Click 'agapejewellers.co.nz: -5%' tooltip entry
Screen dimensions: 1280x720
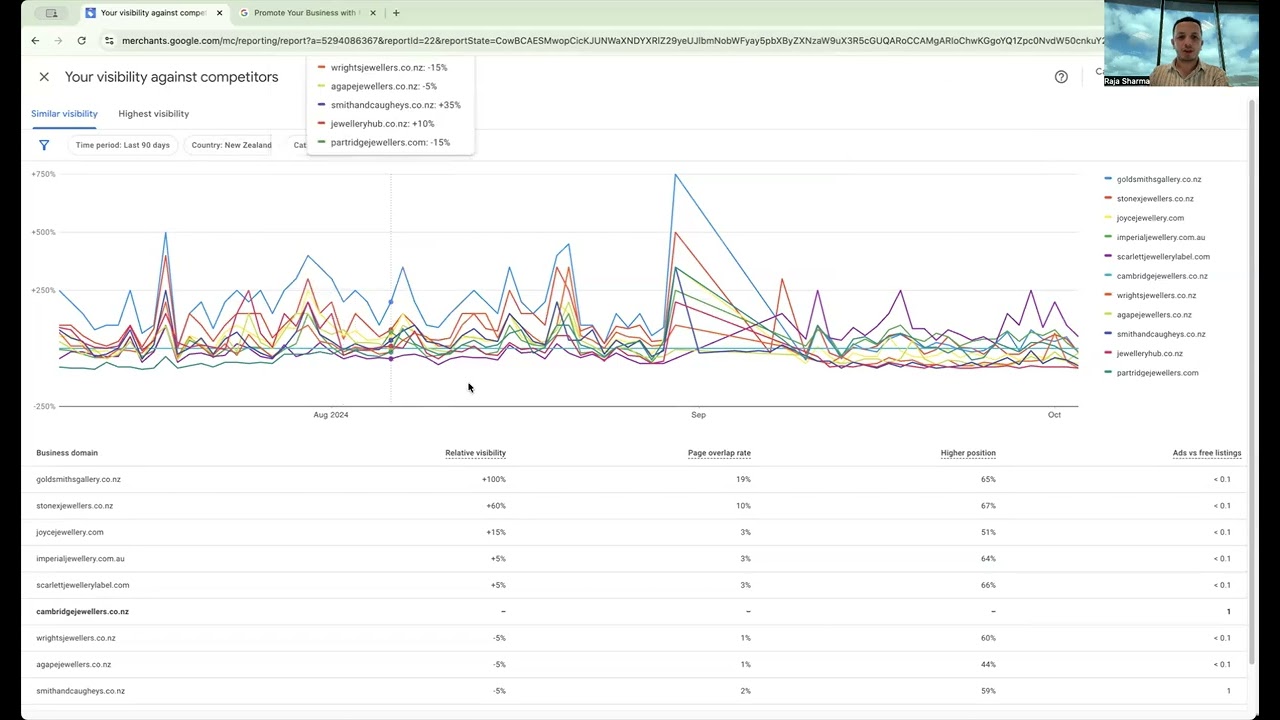pos(377,86)
